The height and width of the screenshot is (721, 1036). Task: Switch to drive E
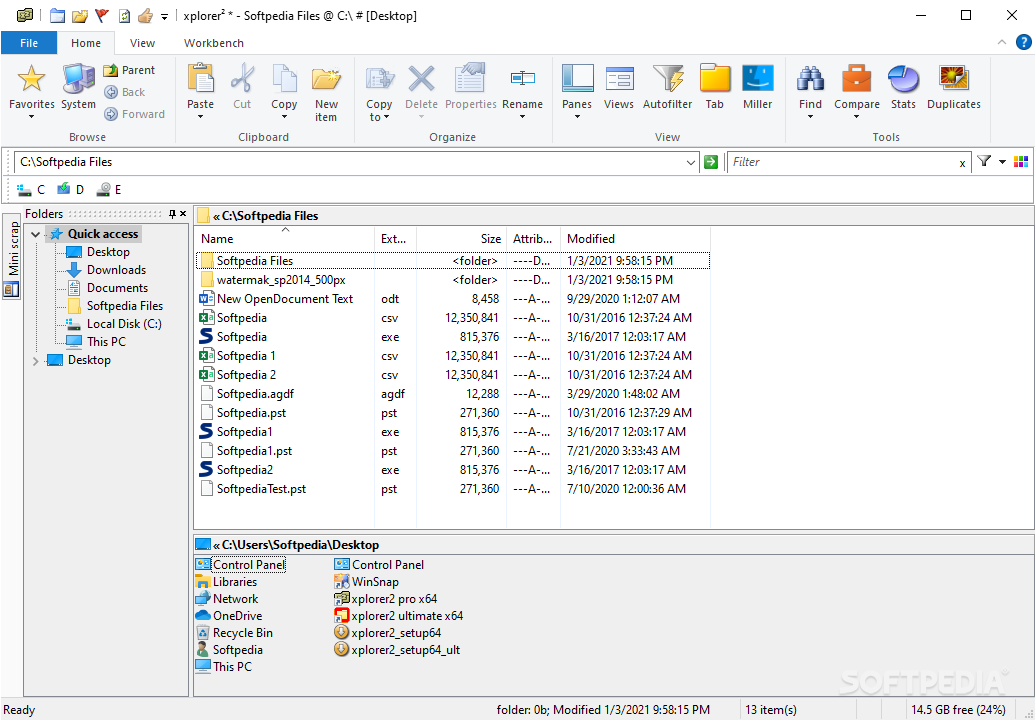coord(108,190)
